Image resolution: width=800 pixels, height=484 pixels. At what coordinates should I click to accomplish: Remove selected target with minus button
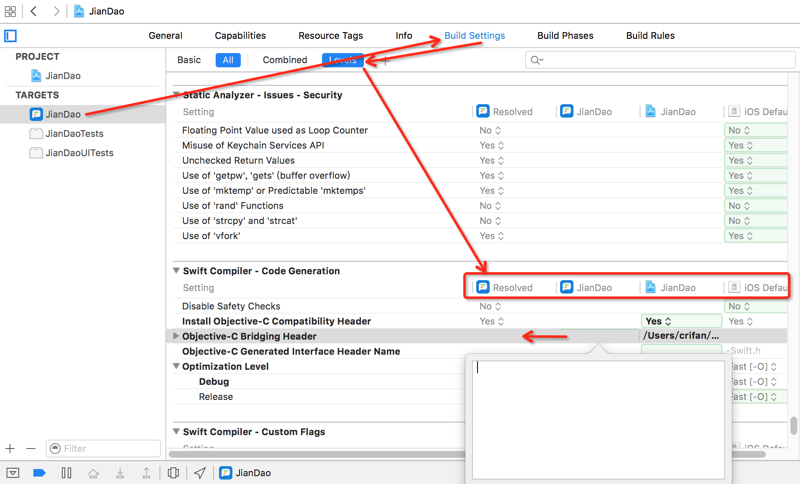(x=31, y=449)
